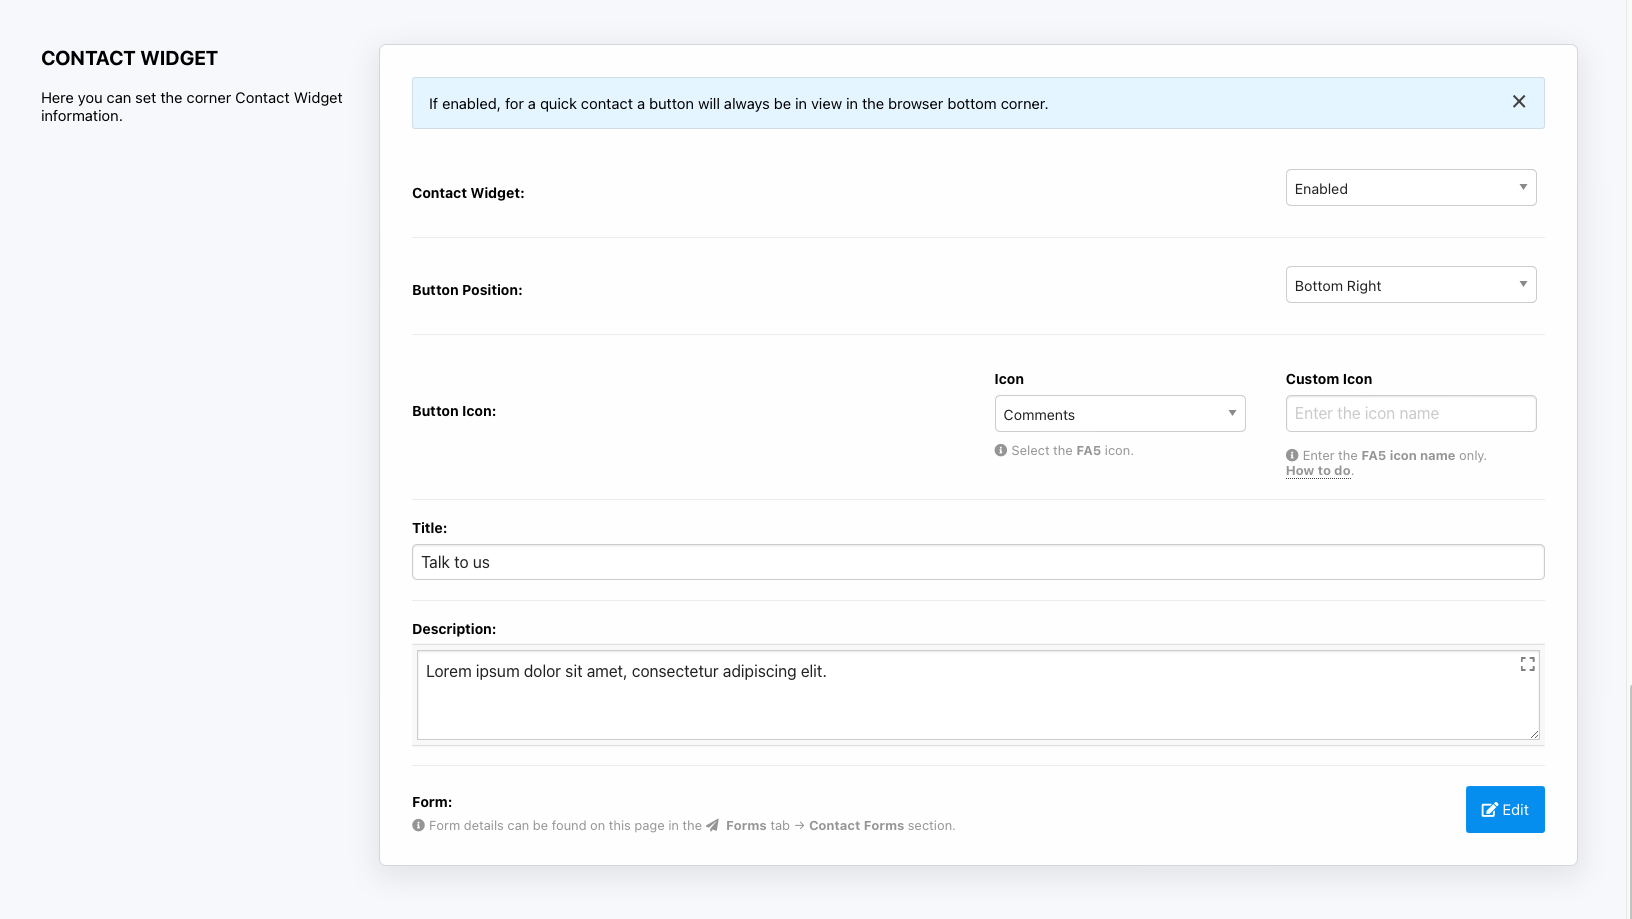
Task: Click the Contact Forms text in the hint
Action: point(856,826)
